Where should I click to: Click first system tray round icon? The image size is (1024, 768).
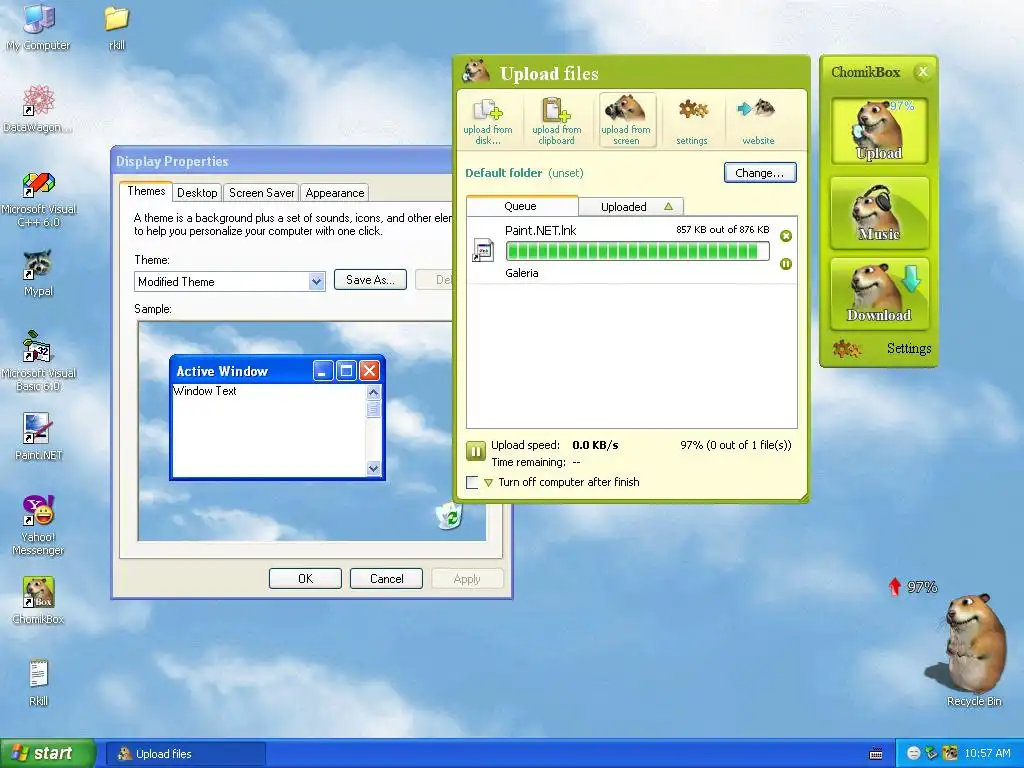tap(914, 754)
